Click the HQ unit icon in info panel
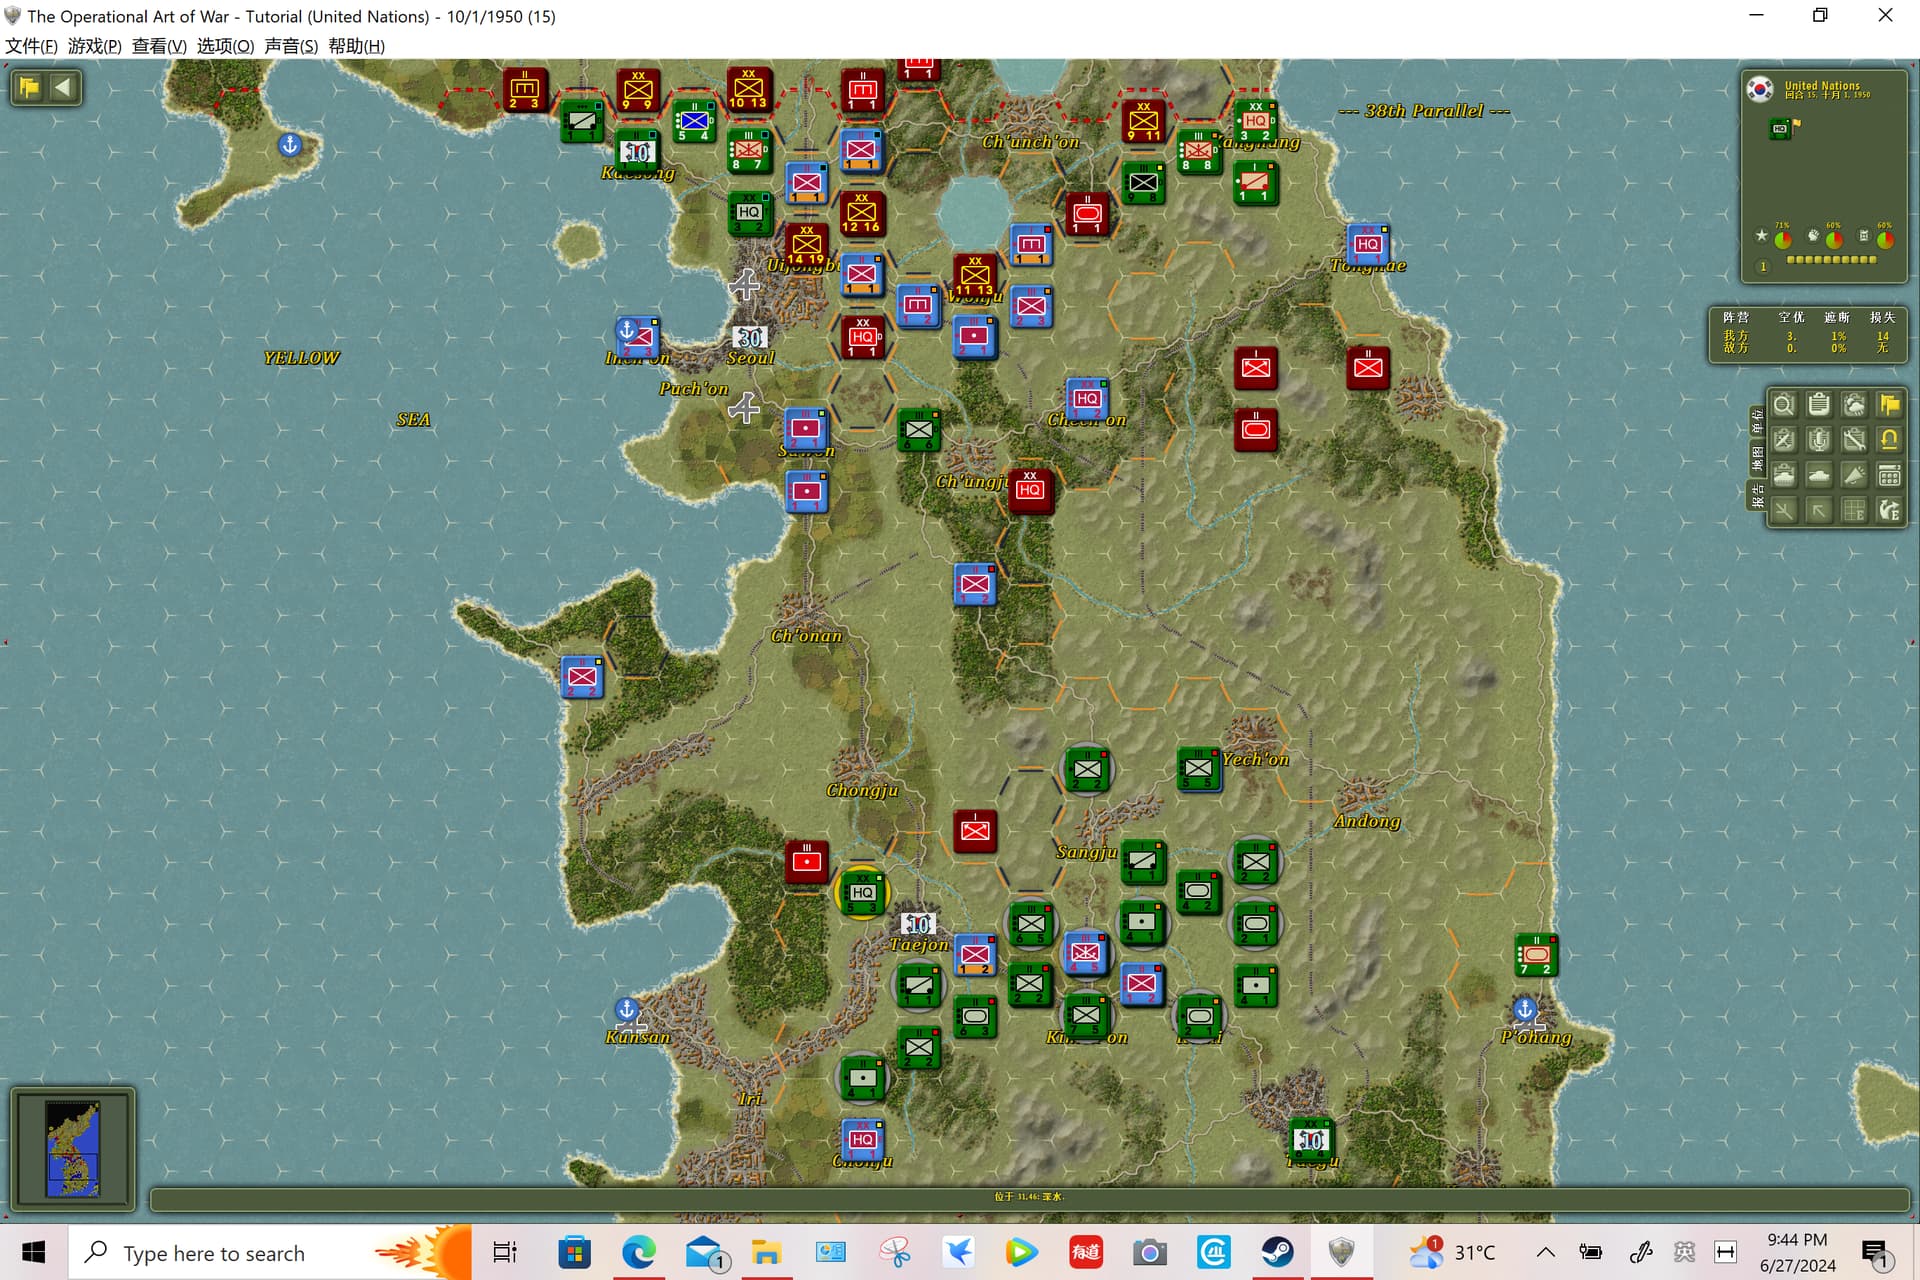This screenshot has width=1920, height=1280. 1780,128
